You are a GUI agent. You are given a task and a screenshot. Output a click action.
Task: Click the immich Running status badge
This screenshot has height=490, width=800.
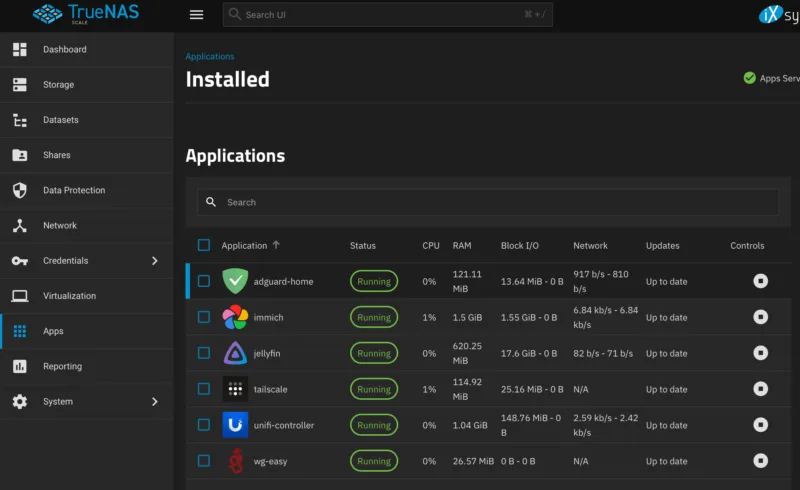click(374, 317)
